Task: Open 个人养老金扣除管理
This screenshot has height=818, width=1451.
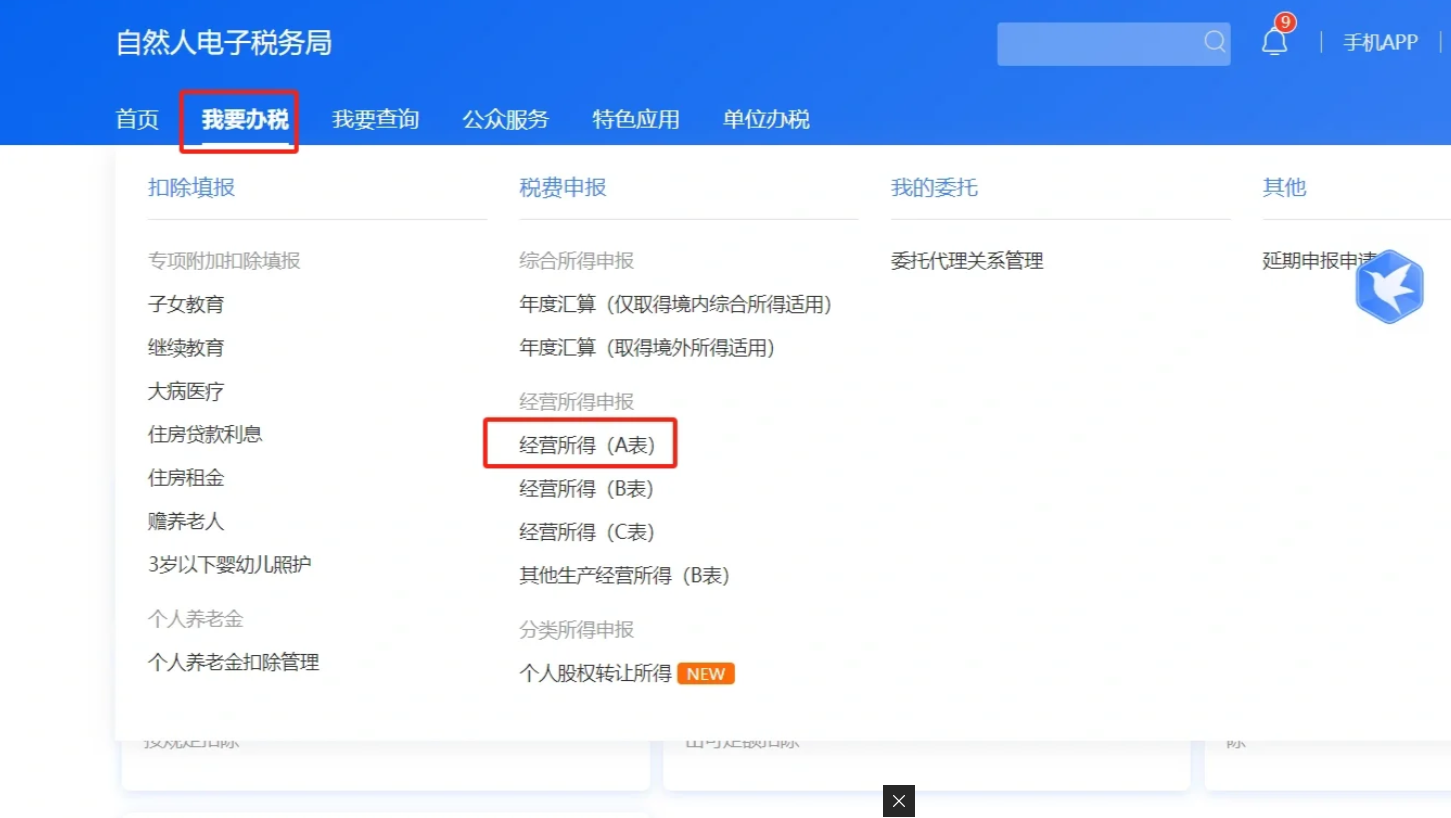Action: point(232,662)
